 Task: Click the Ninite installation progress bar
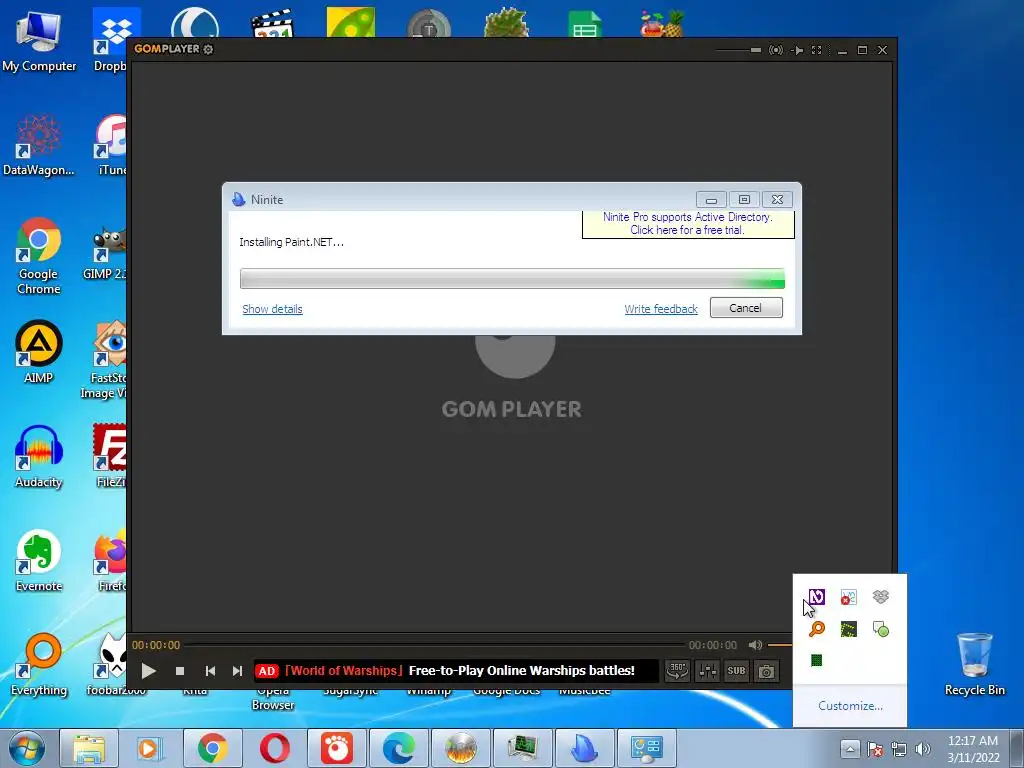[513, 278]
